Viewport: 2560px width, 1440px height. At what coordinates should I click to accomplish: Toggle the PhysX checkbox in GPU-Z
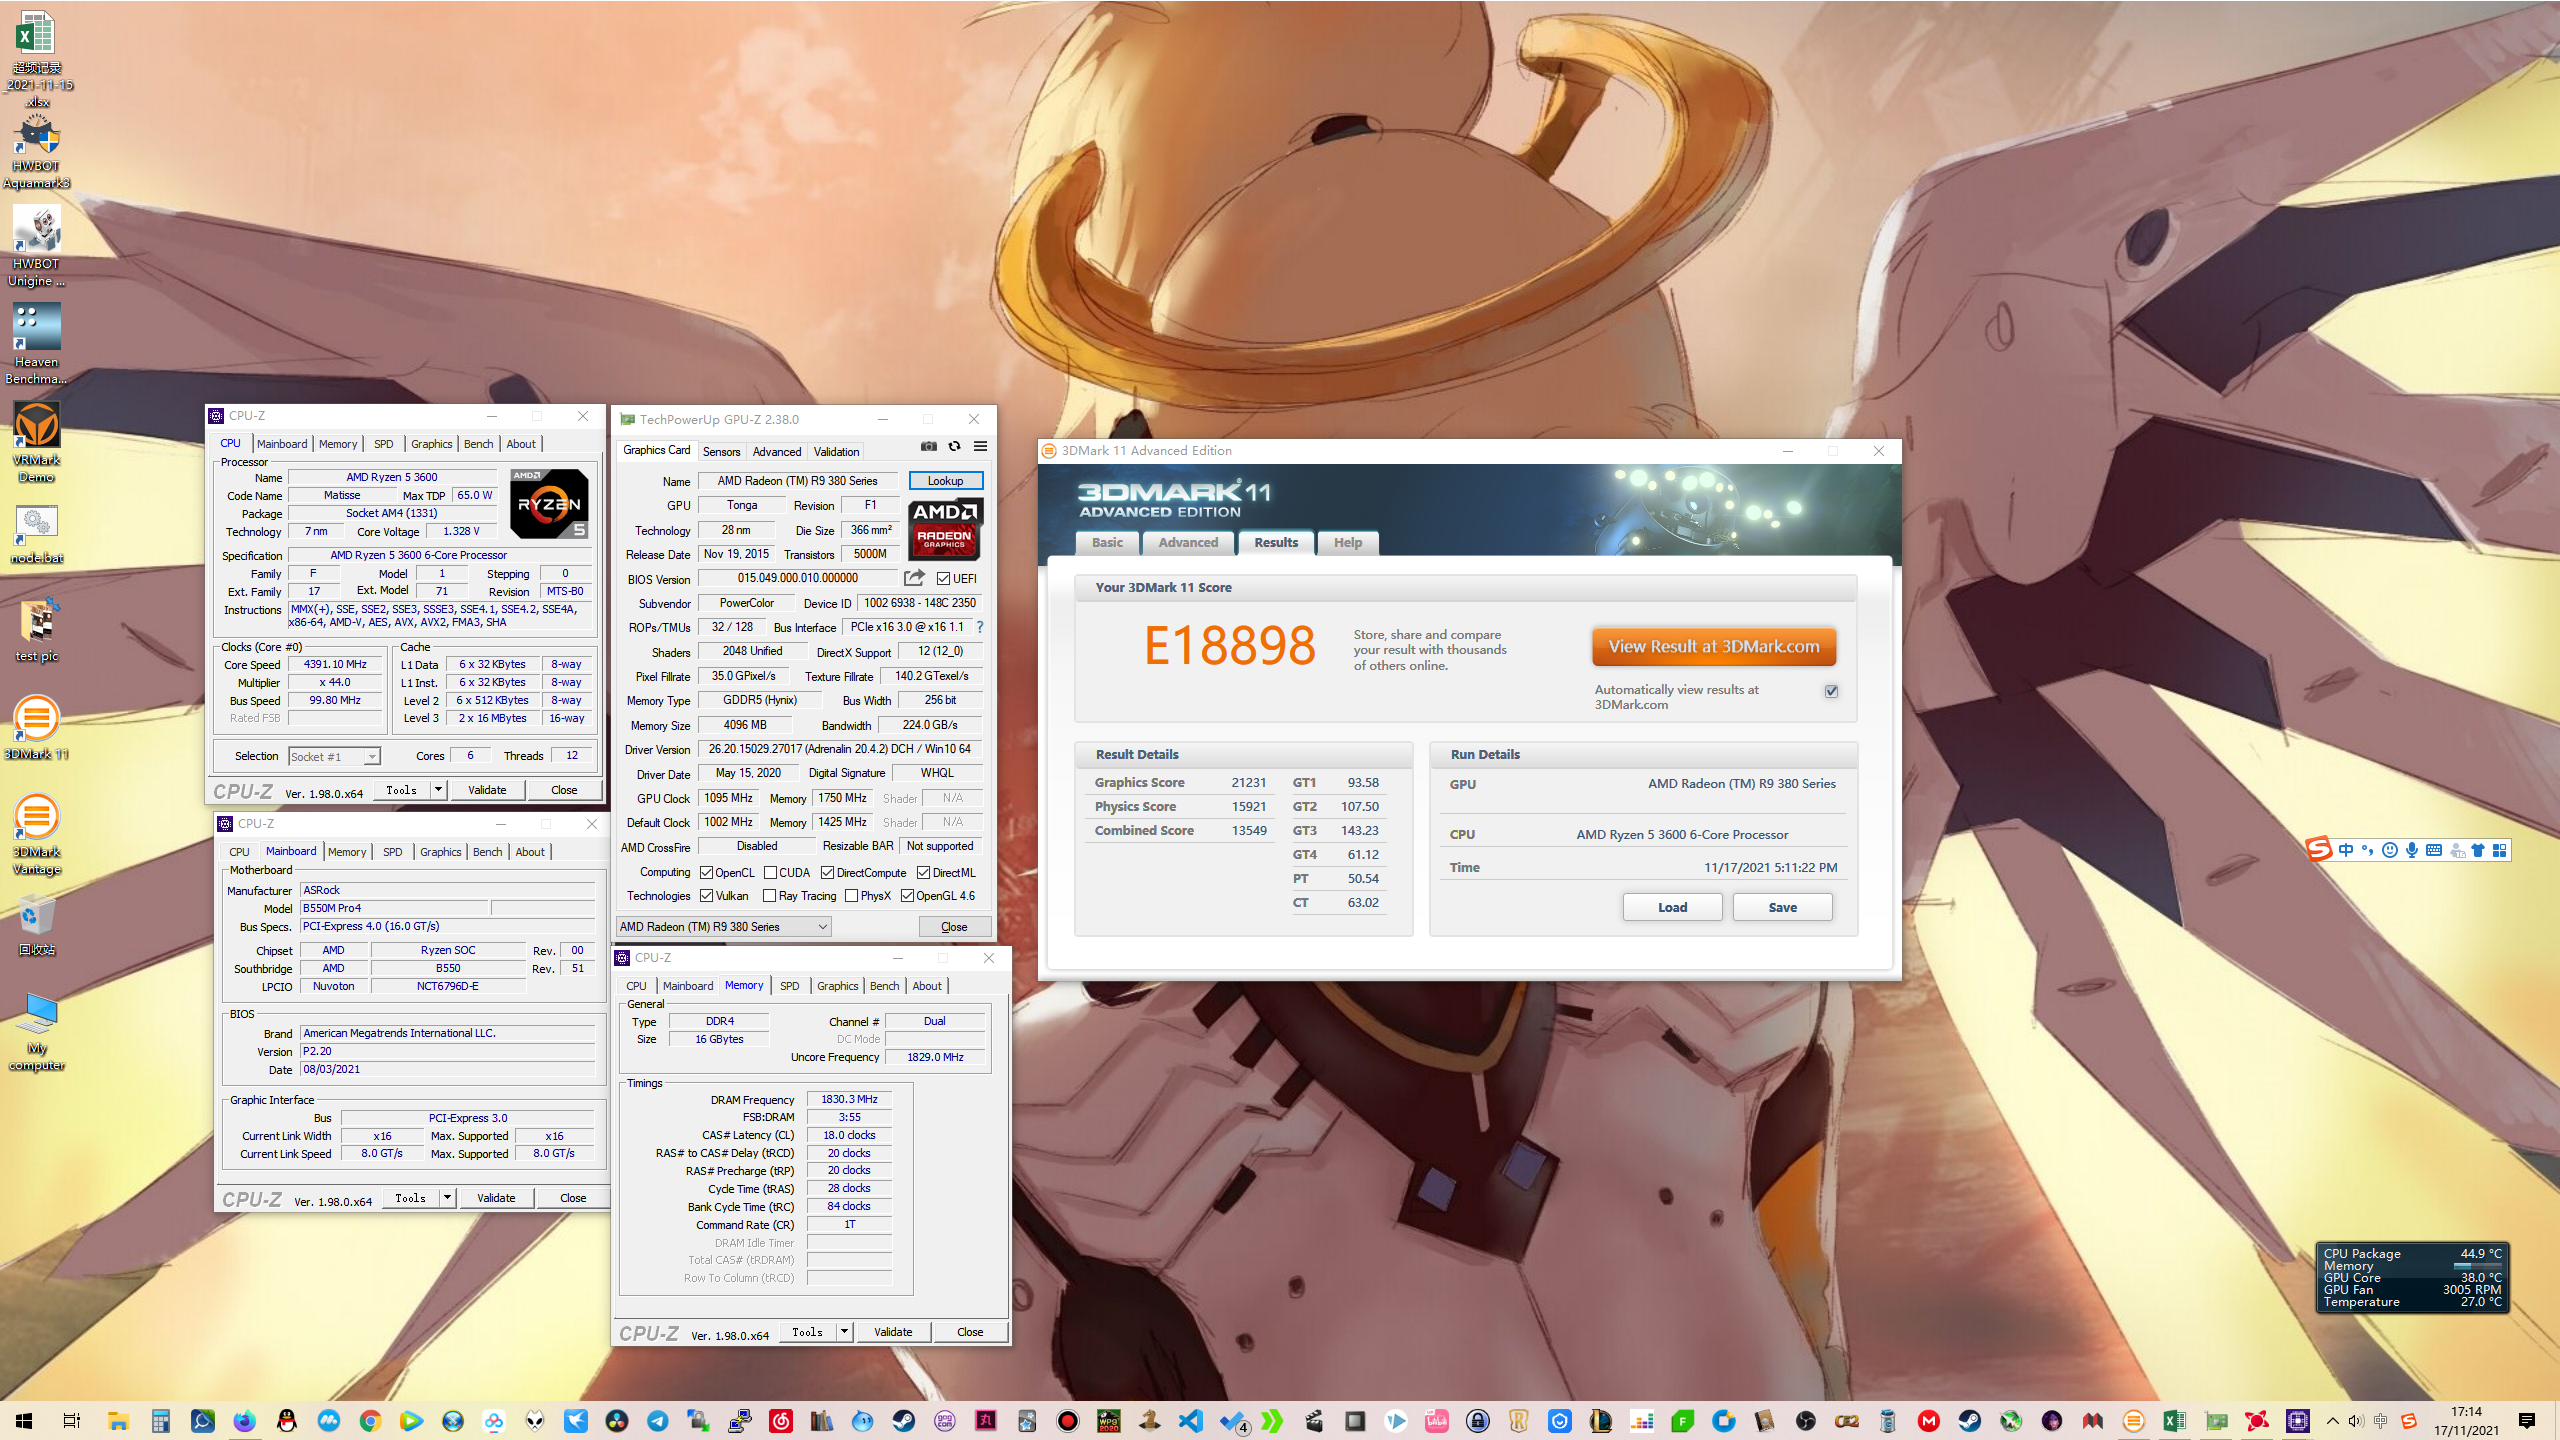[851, 895]
